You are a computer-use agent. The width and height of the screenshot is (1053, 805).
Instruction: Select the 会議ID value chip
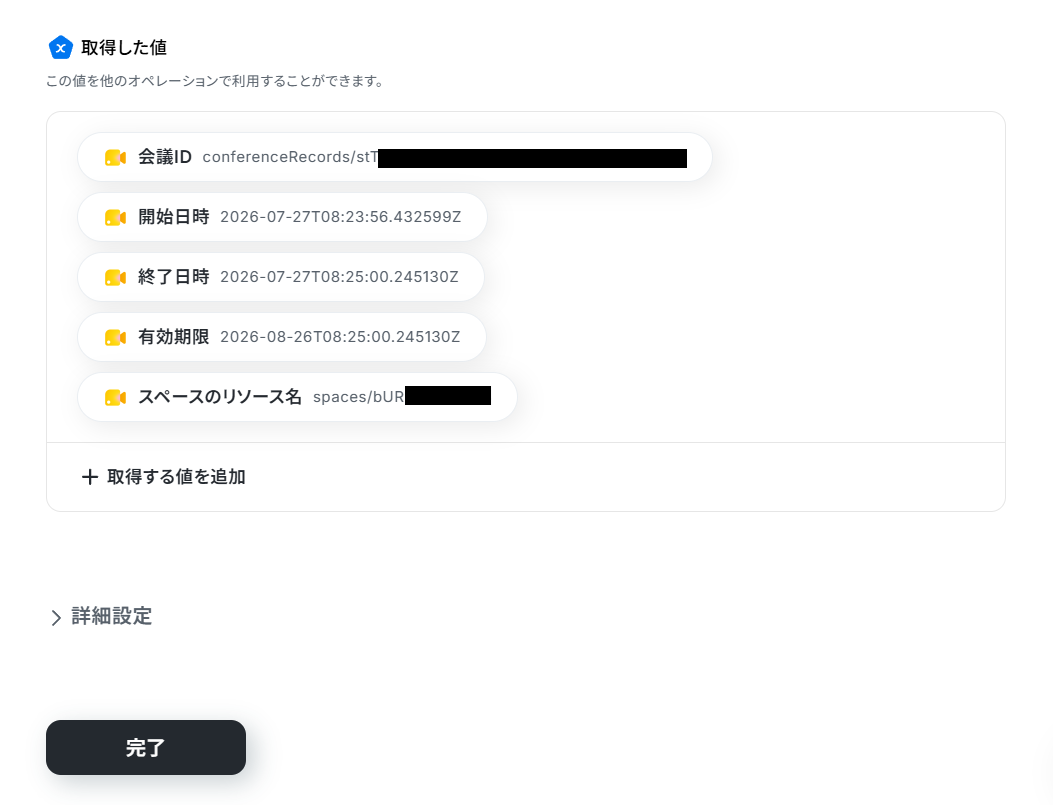pyautogui.click(x=395, y=157)
